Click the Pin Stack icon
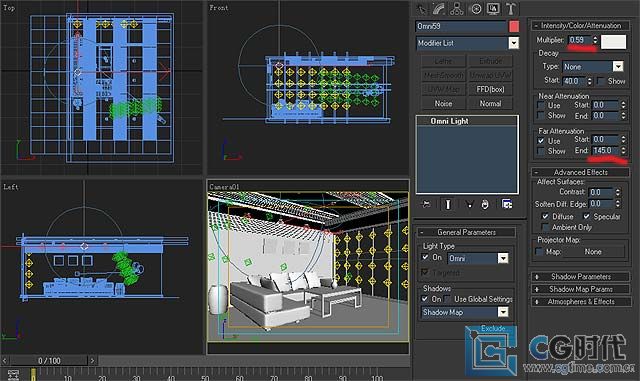This screenshot has width=640, height=381. pos(426,204)
